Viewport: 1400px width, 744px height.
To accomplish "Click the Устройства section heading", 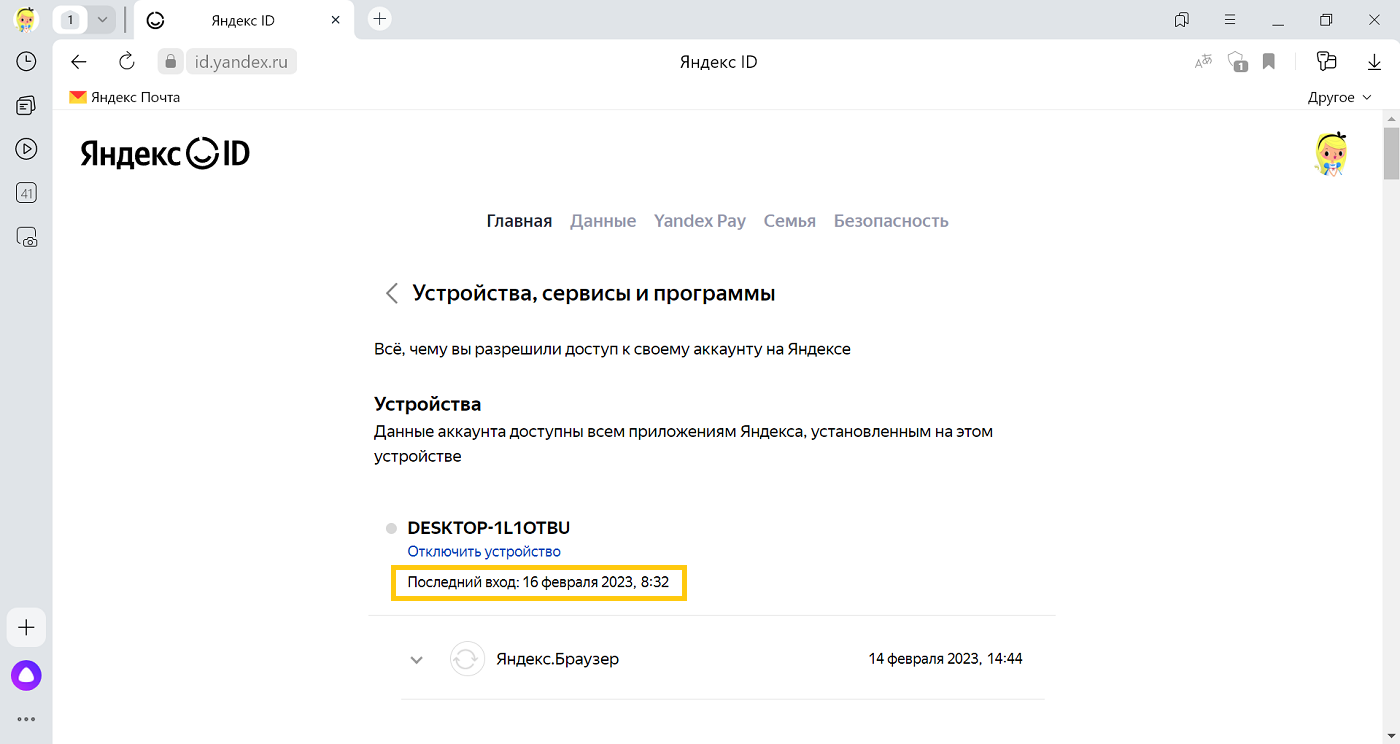I will click(x=428, y=404).
